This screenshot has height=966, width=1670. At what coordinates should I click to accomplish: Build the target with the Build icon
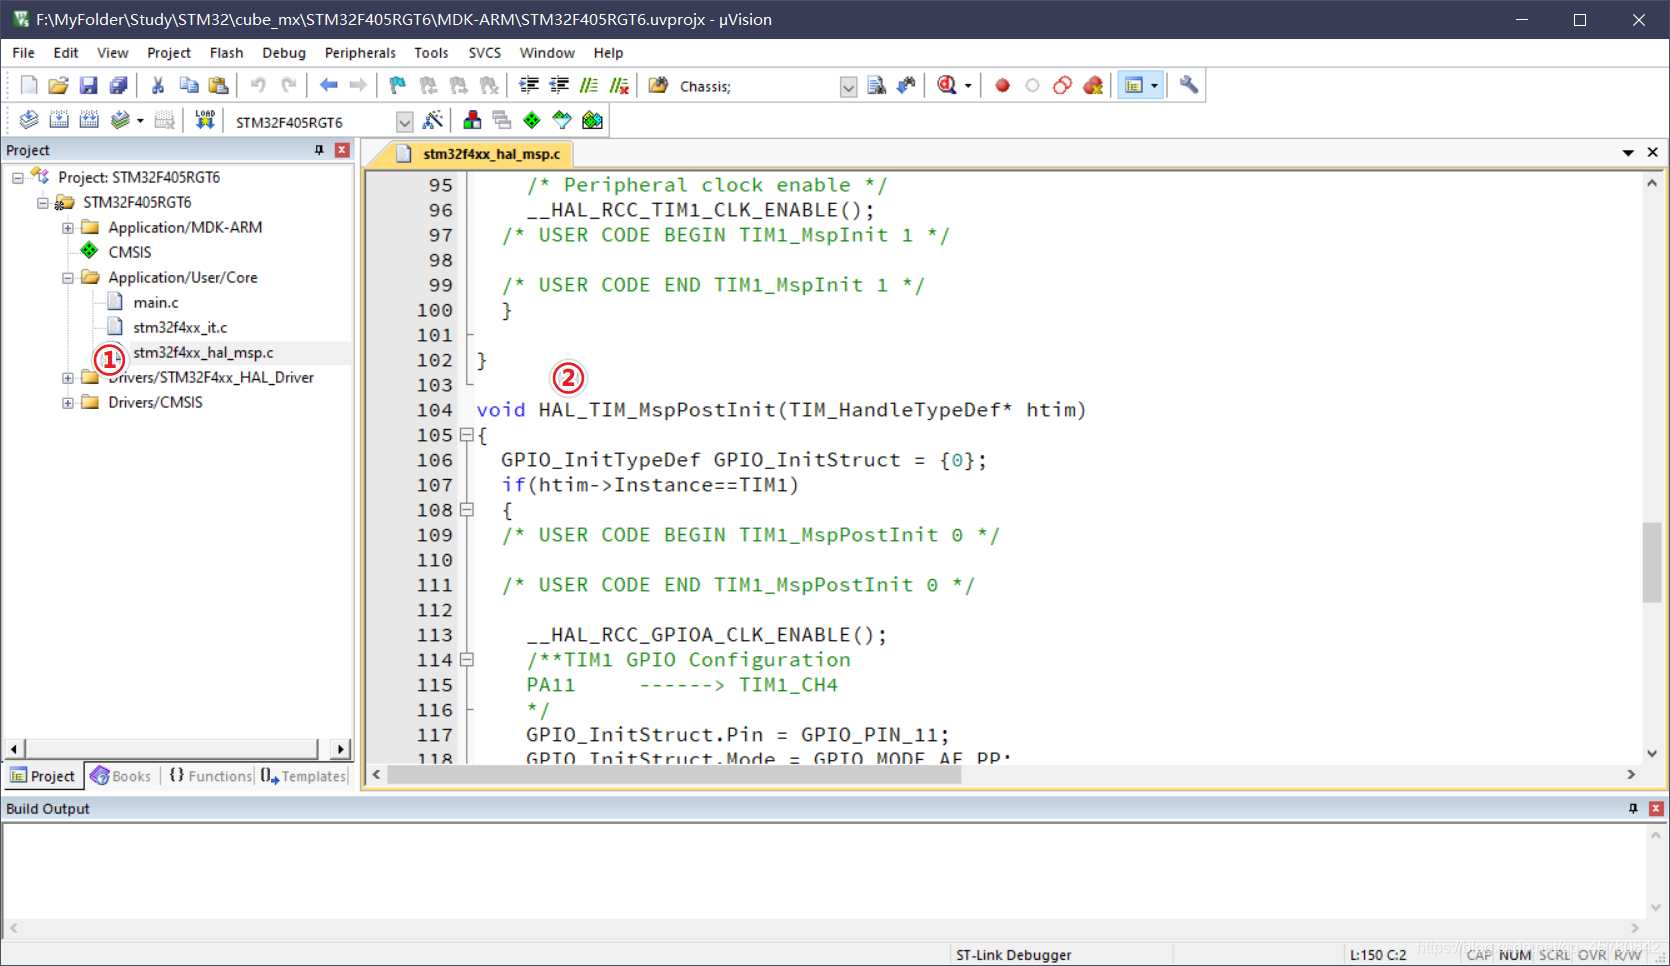[x=59, y=121]
